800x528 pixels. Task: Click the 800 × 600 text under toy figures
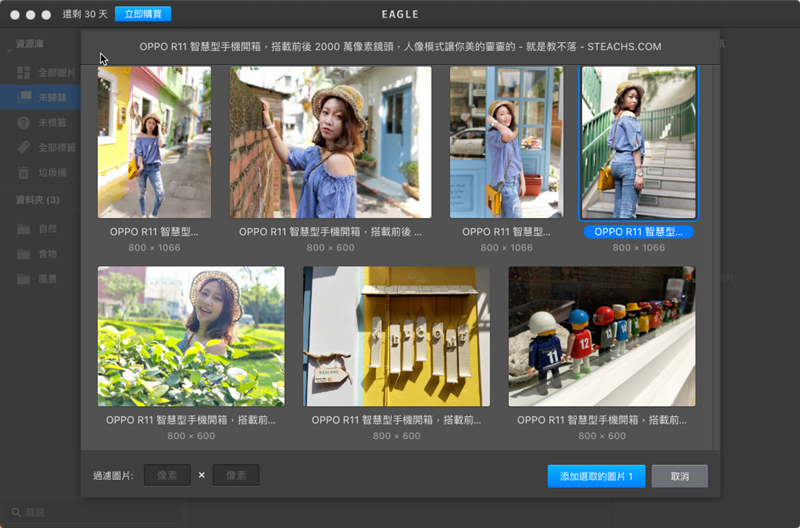coord(602,436)
